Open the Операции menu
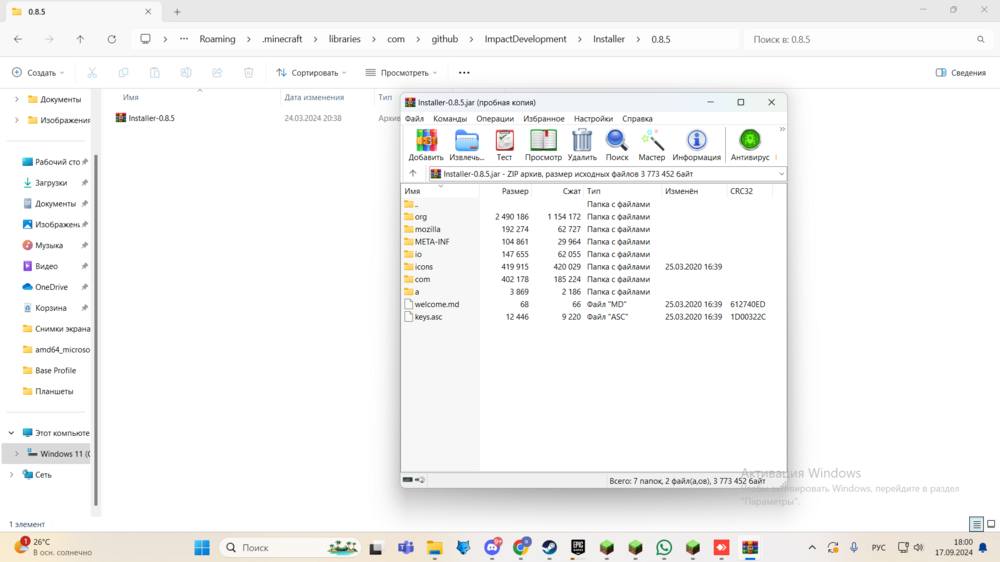 pyautogui.click(x=495, y=119)
